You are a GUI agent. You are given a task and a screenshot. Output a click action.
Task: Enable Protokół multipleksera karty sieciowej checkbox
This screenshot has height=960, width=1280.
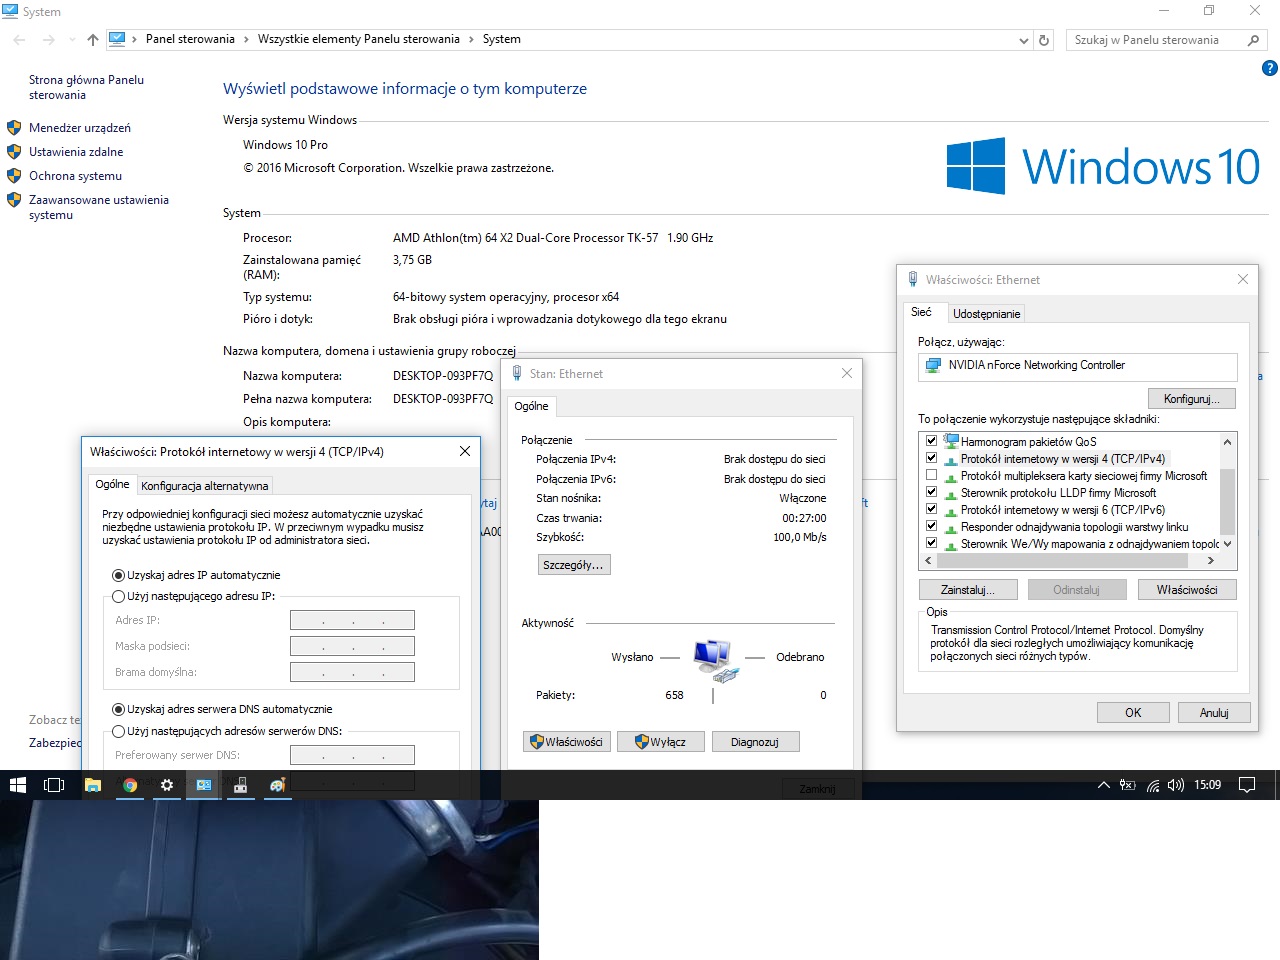[932, 475]
